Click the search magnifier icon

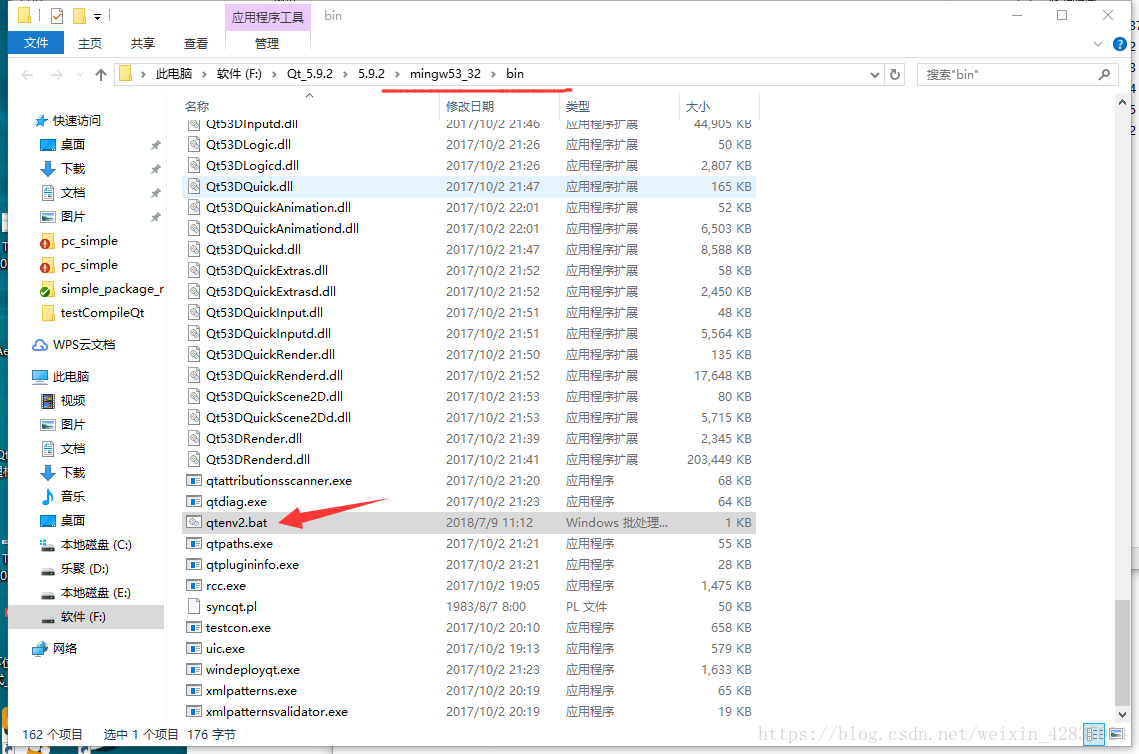point(1104,74)
